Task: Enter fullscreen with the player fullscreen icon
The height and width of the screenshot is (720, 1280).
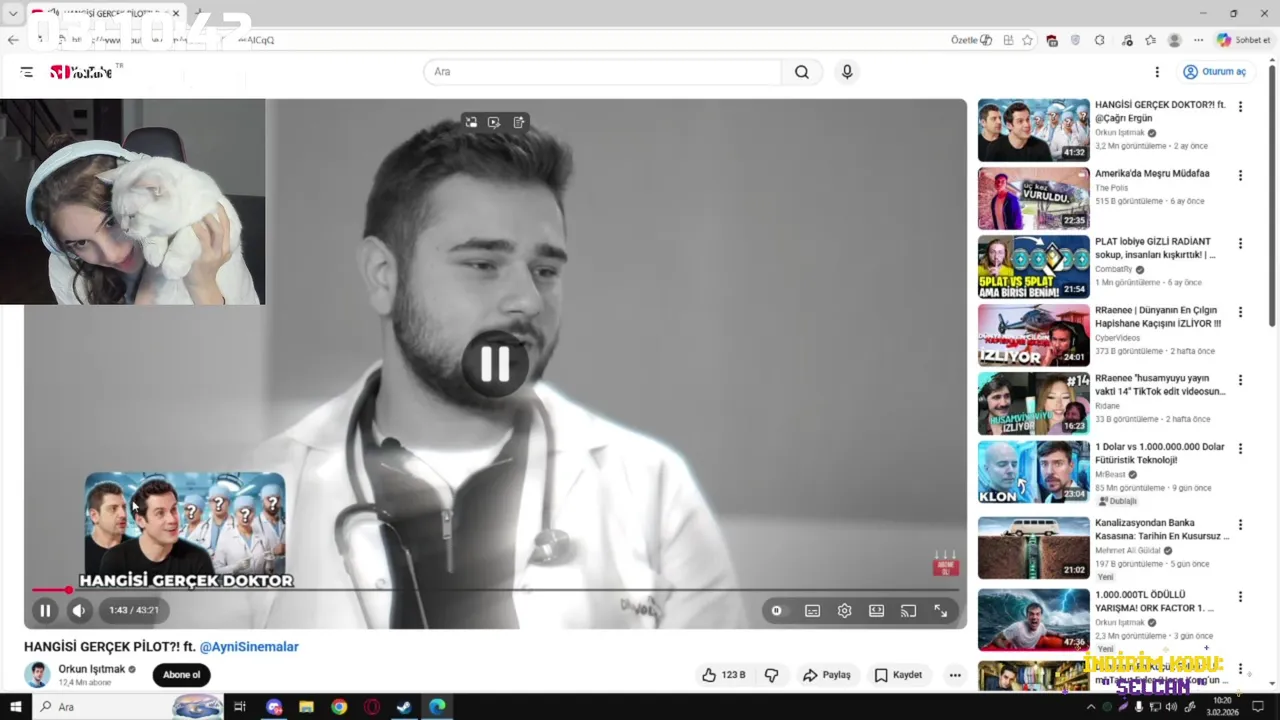Action: (941, 611)
